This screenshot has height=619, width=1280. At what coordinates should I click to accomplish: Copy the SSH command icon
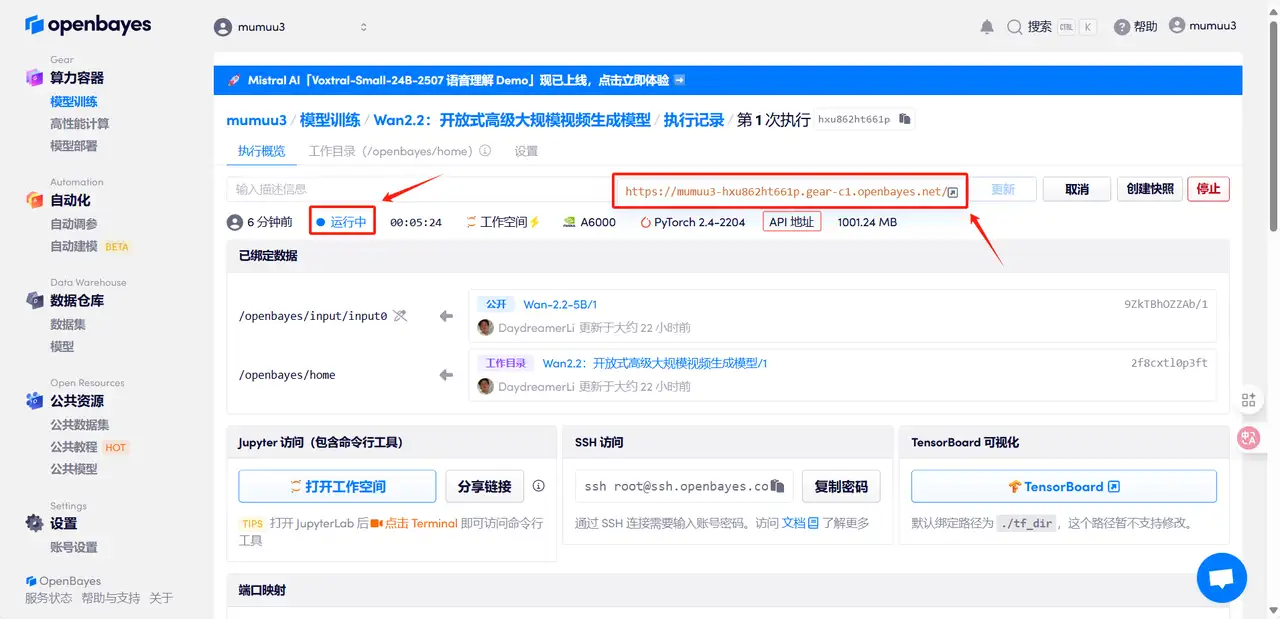778,486
